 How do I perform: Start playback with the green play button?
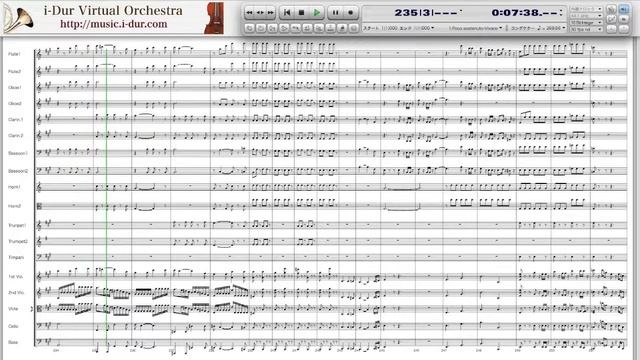pos(316,13)
